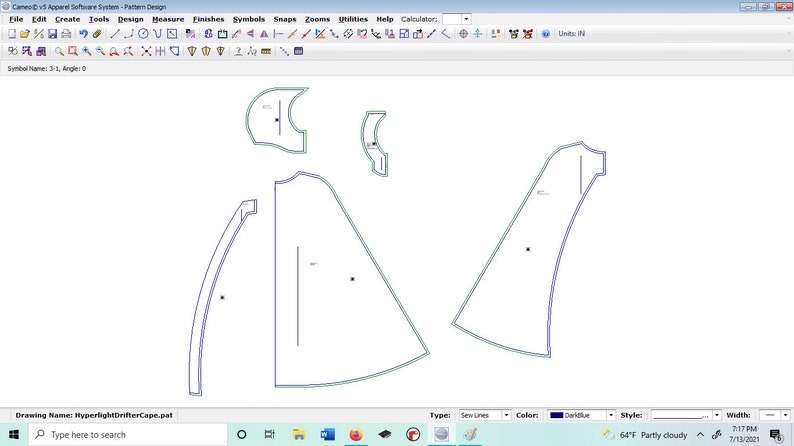Click the Zoom In plus magnifier
Screen dimensions: 794x446
tap(87, 51)
